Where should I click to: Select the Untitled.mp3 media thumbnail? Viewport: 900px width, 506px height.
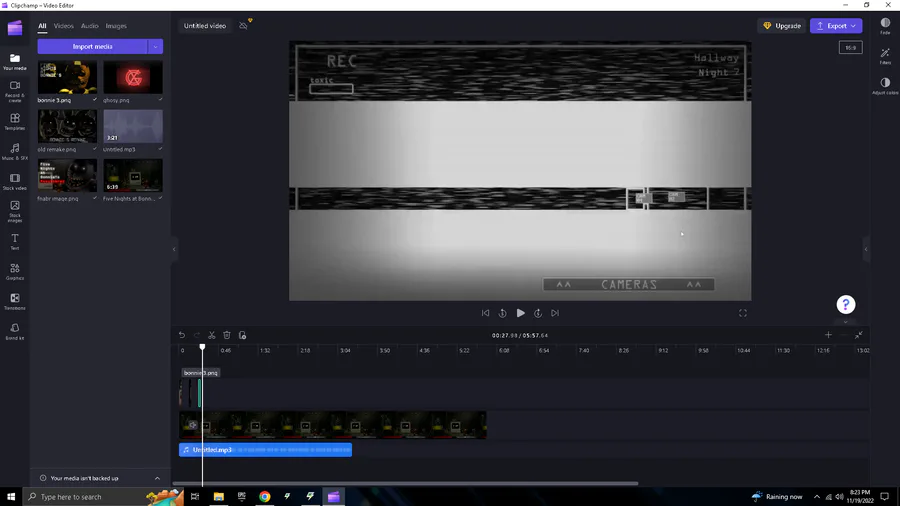point(133,126)
